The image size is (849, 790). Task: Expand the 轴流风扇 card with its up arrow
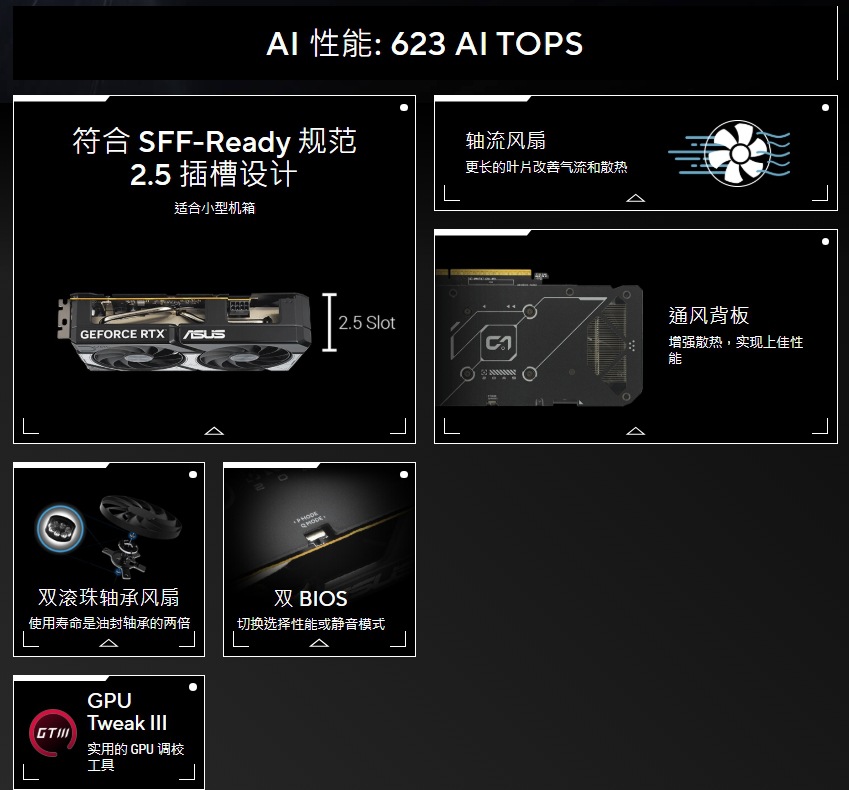coord(635,198)
